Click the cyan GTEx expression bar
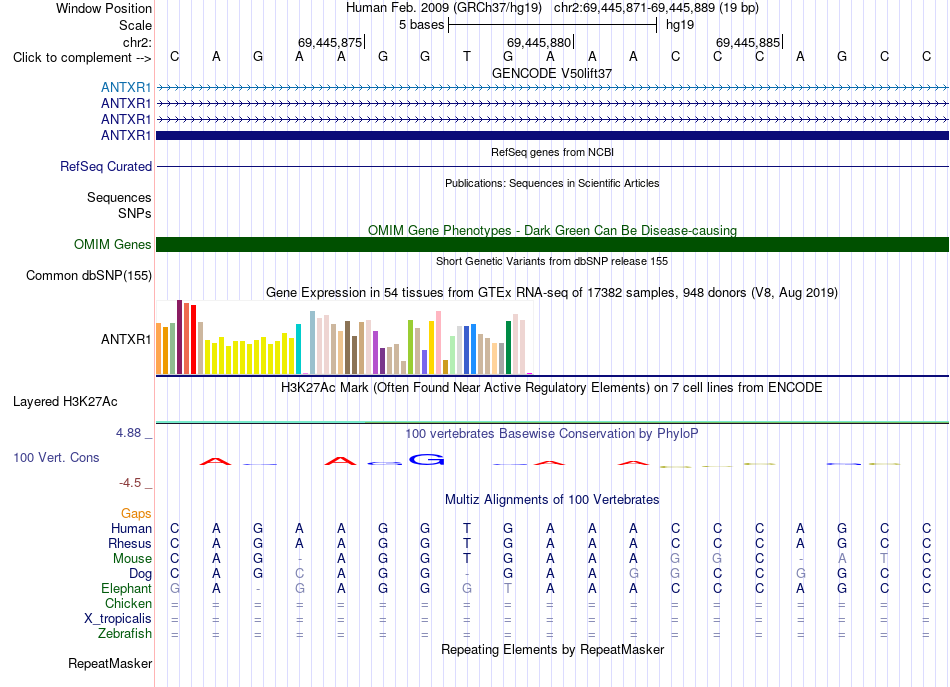 click(x=298, y=349)
